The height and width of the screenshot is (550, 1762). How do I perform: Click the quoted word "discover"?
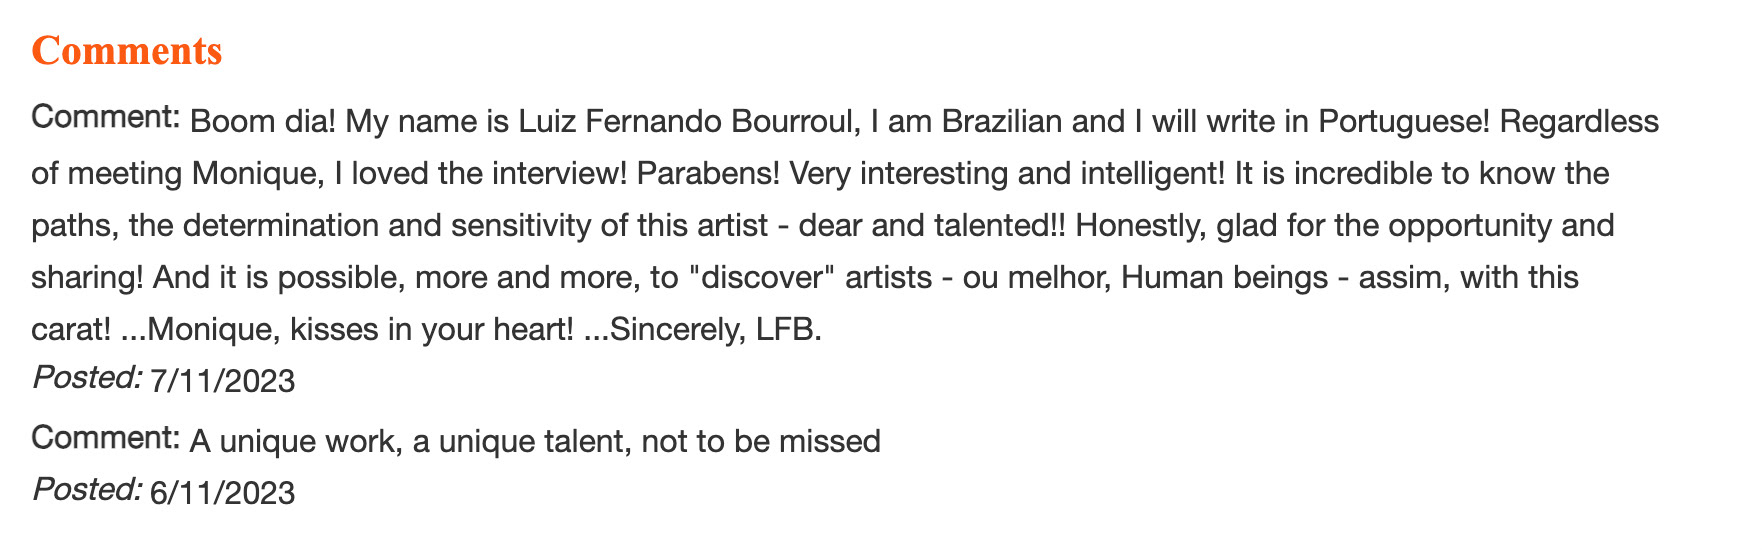click(761, 277)
